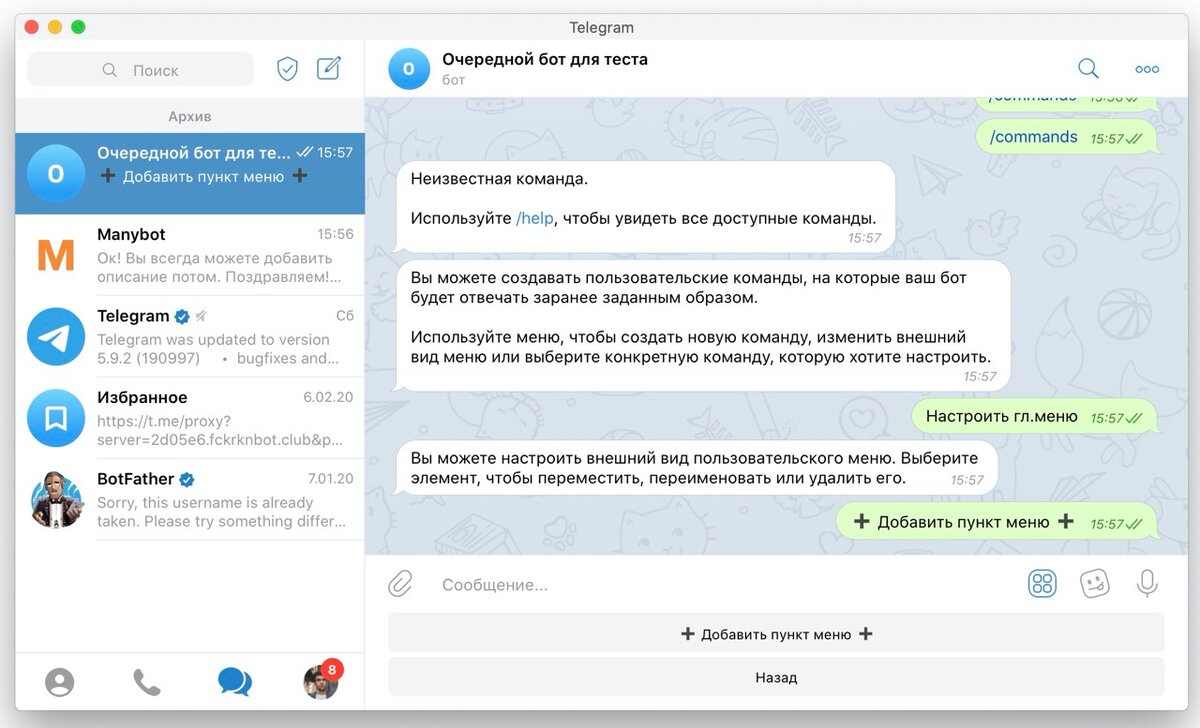Click the microphone voice message icon
Image resolution: width=1200 pixels, height=728 pixels.
[1147, 584]
